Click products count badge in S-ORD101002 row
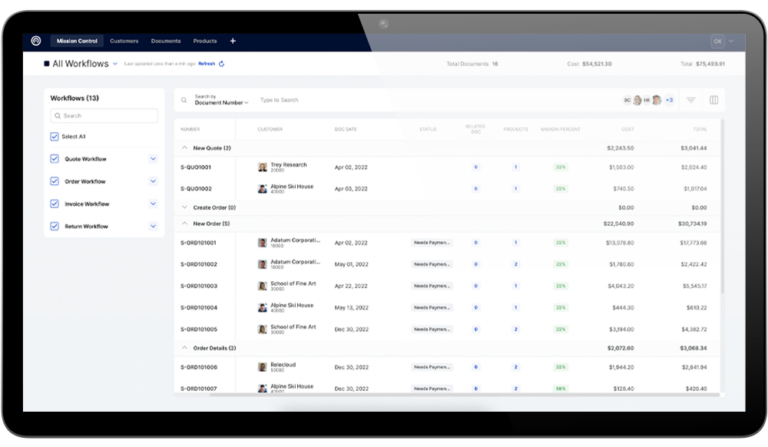This screenshot has width=768, height=447. [516, 264]
